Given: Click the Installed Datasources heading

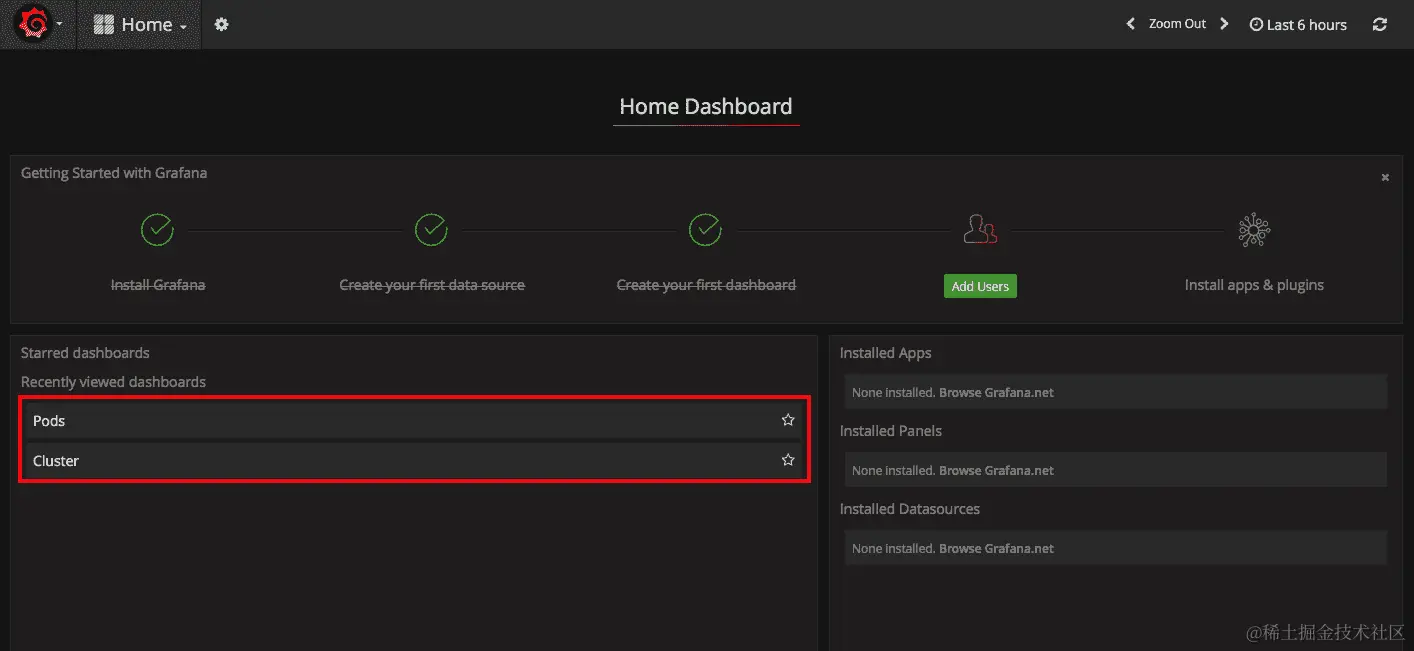Looking at the screenshot, I should [910, 509].
